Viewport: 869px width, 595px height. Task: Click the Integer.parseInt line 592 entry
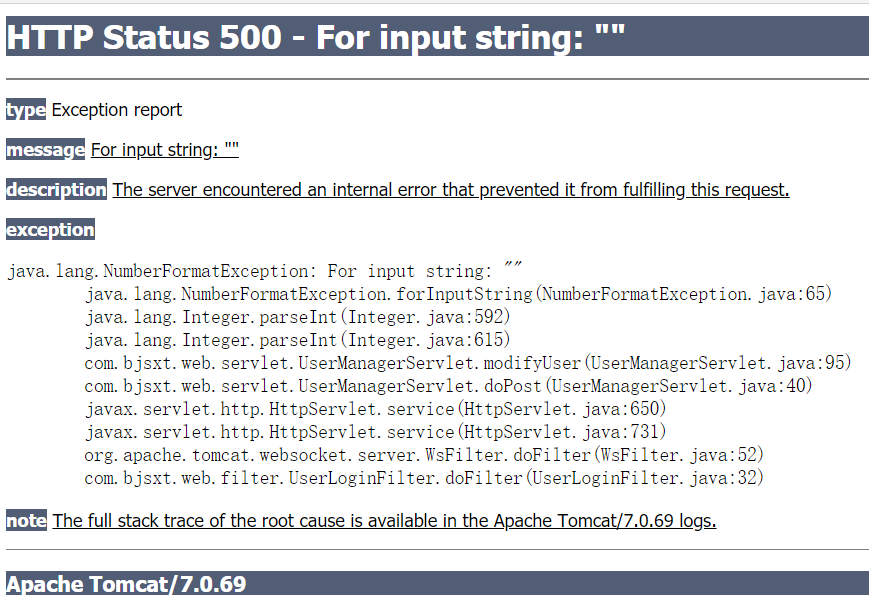click(297, 316)
